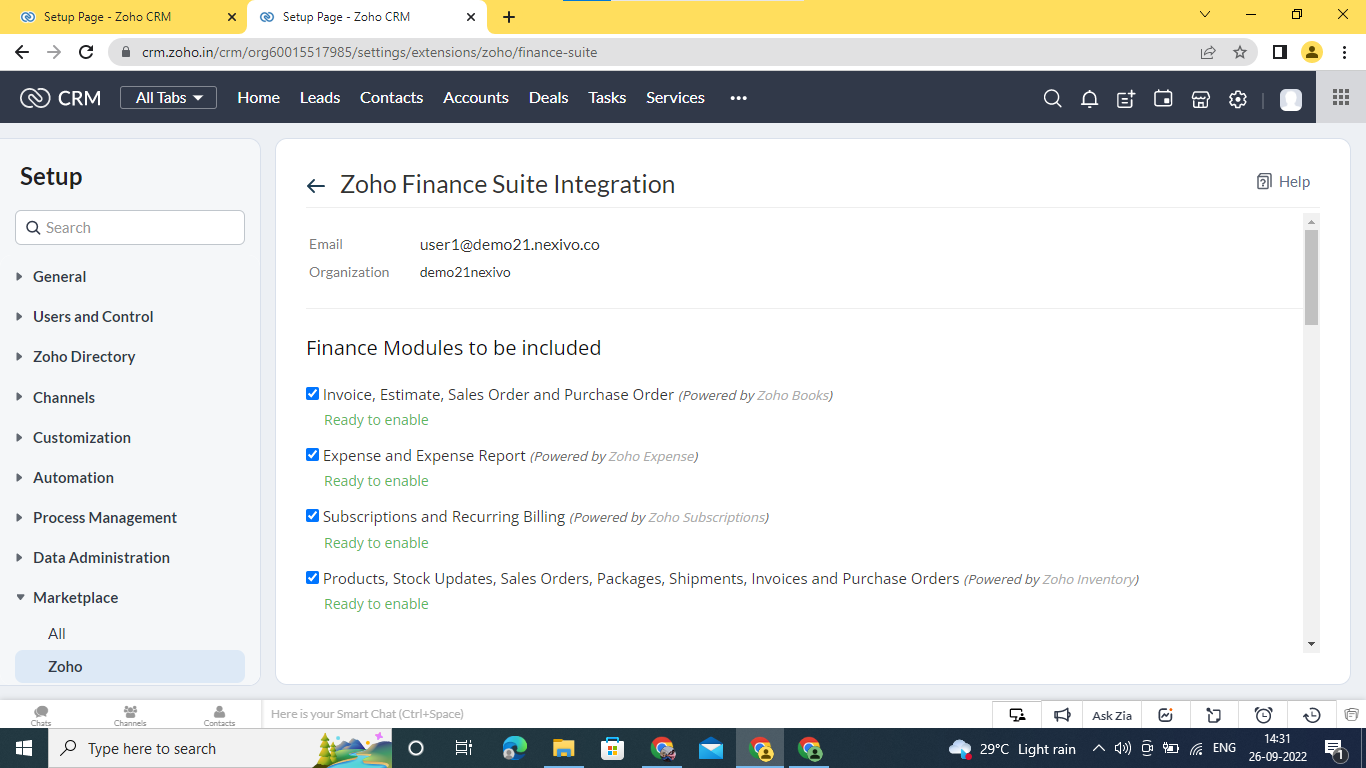The height and width of the screenshot is (768, 1366).
Task: Click the quick create record icon
Action: coord(1126,98)
